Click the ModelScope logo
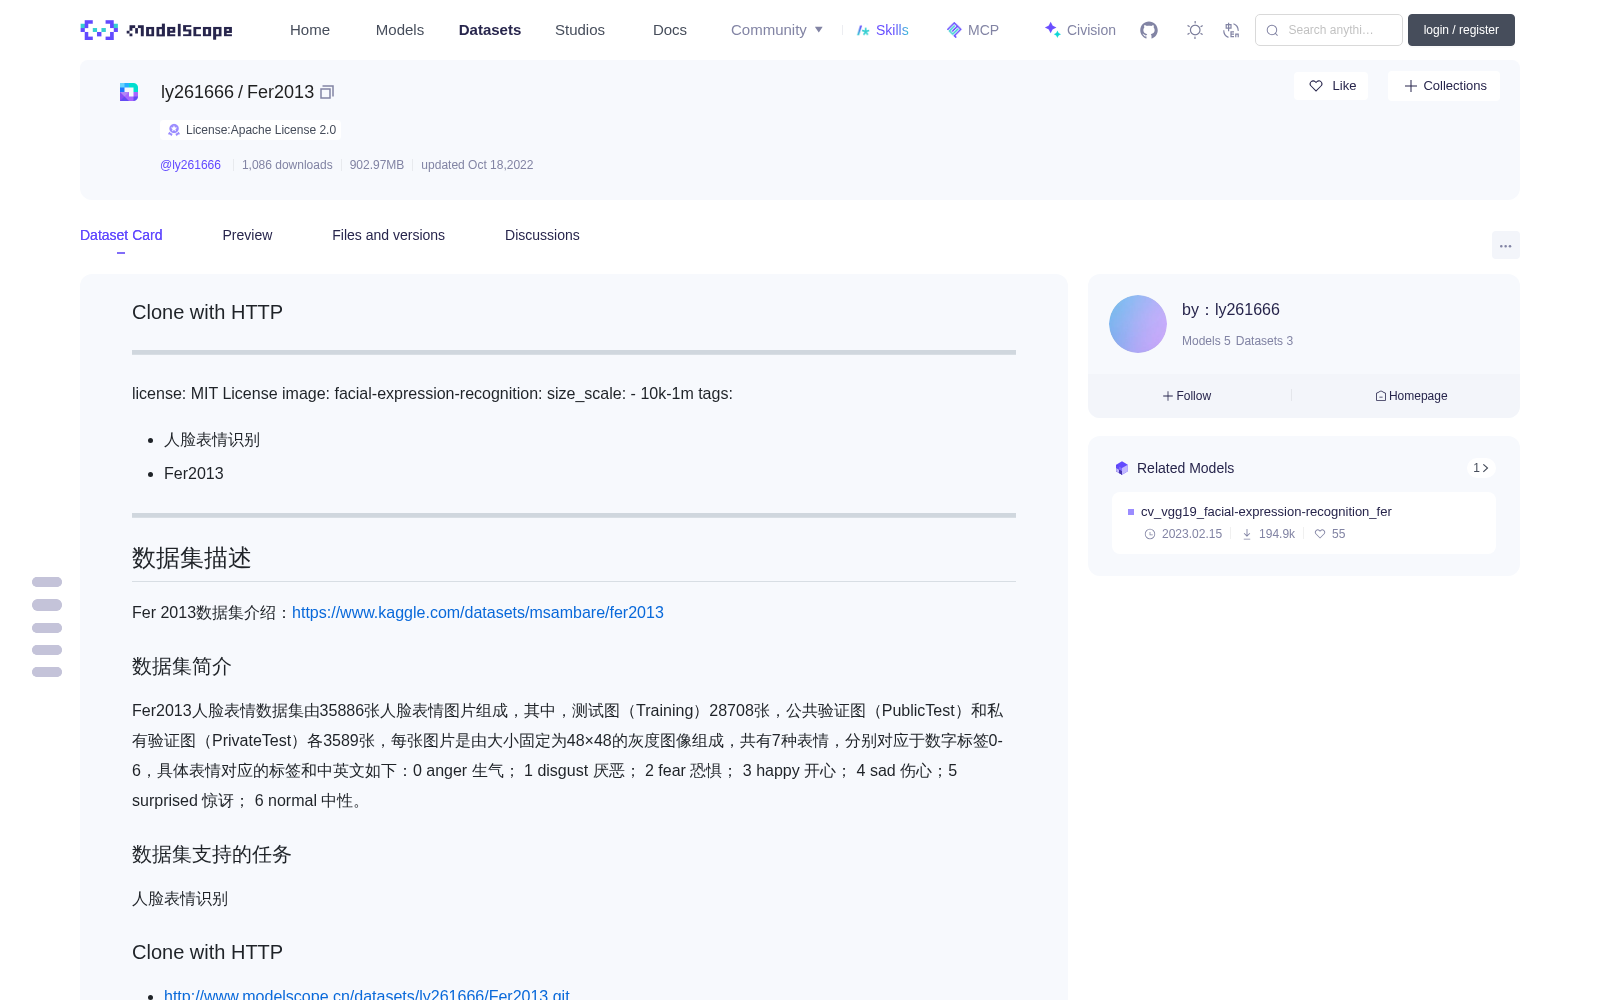Image resolution: width=1600 pixels, height=1000 pixels. tap(156, 30)
